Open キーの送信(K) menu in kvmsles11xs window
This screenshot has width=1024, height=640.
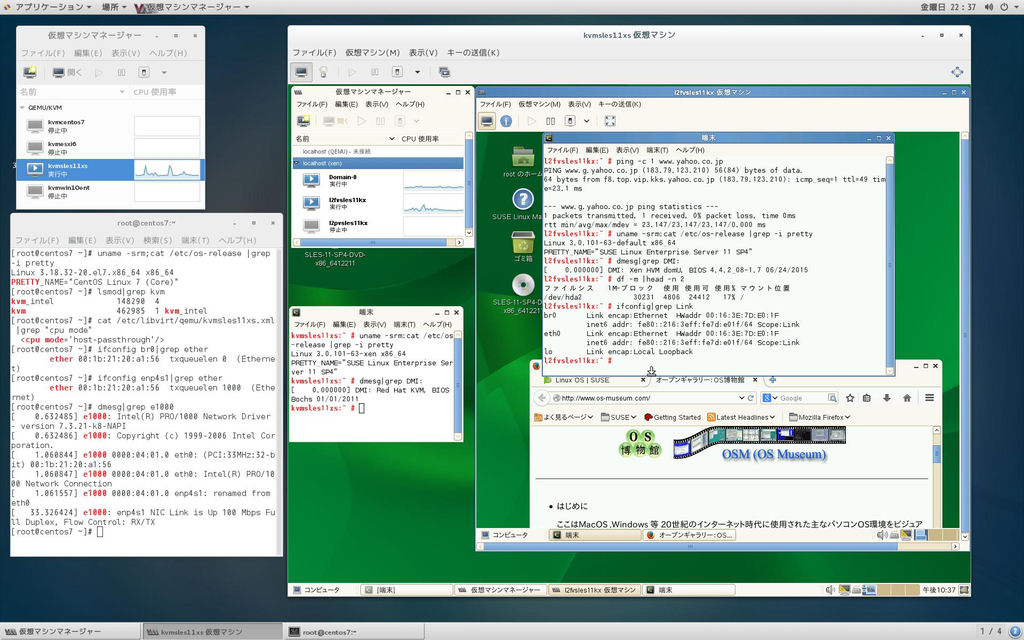(x=473, y=52)
